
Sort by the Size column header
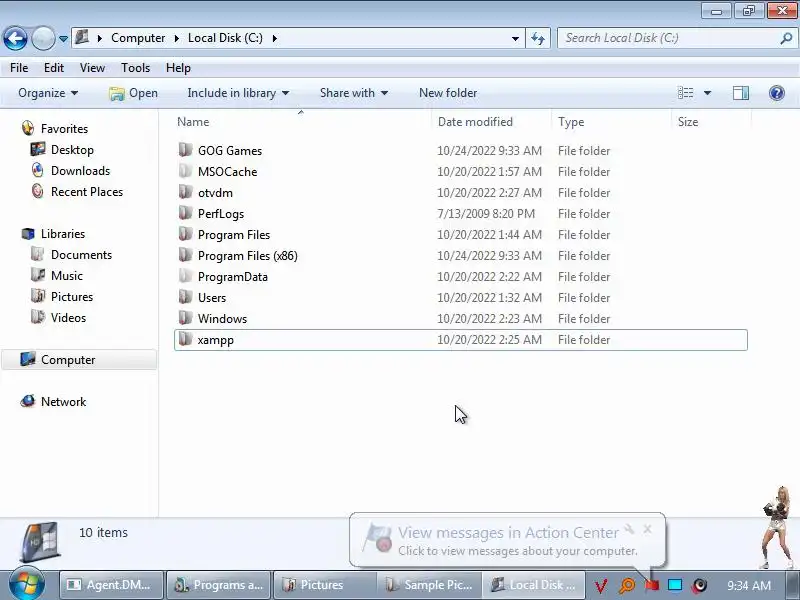pos(688,122)
